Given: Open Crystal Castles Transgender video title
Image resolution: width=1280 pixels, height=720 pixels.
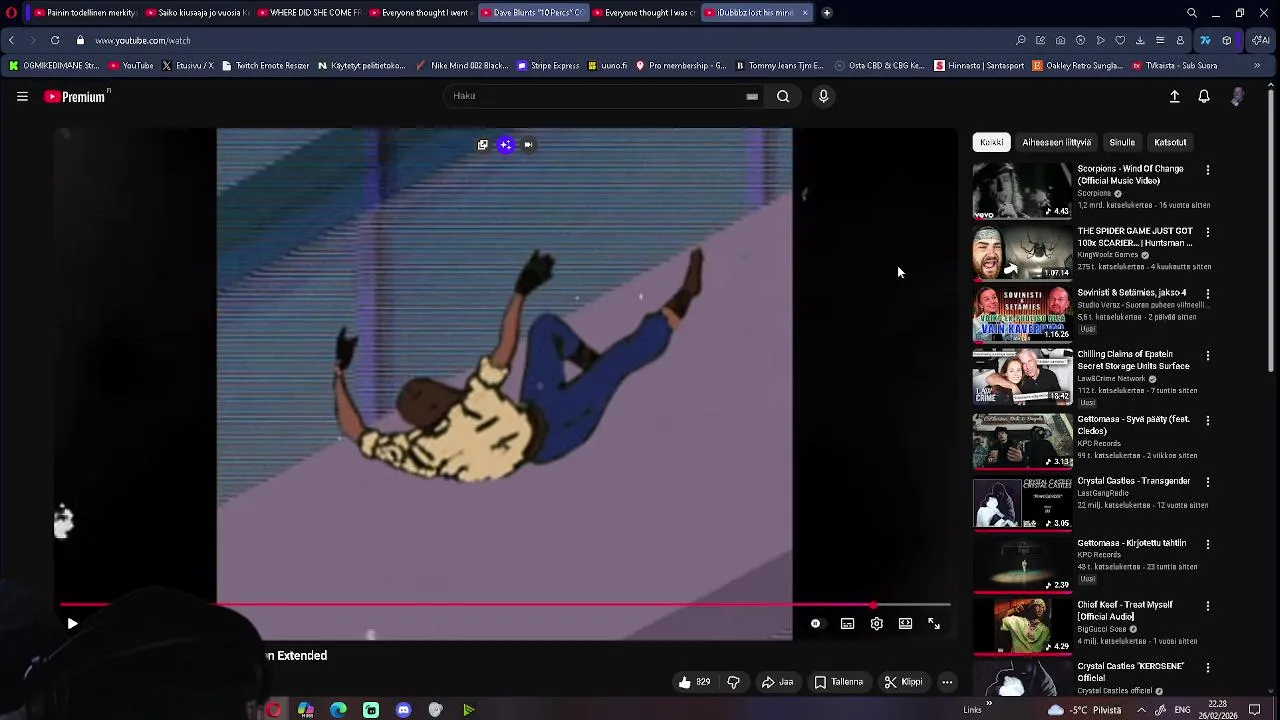Looking at the screenshot, I should coord(1133,481).
